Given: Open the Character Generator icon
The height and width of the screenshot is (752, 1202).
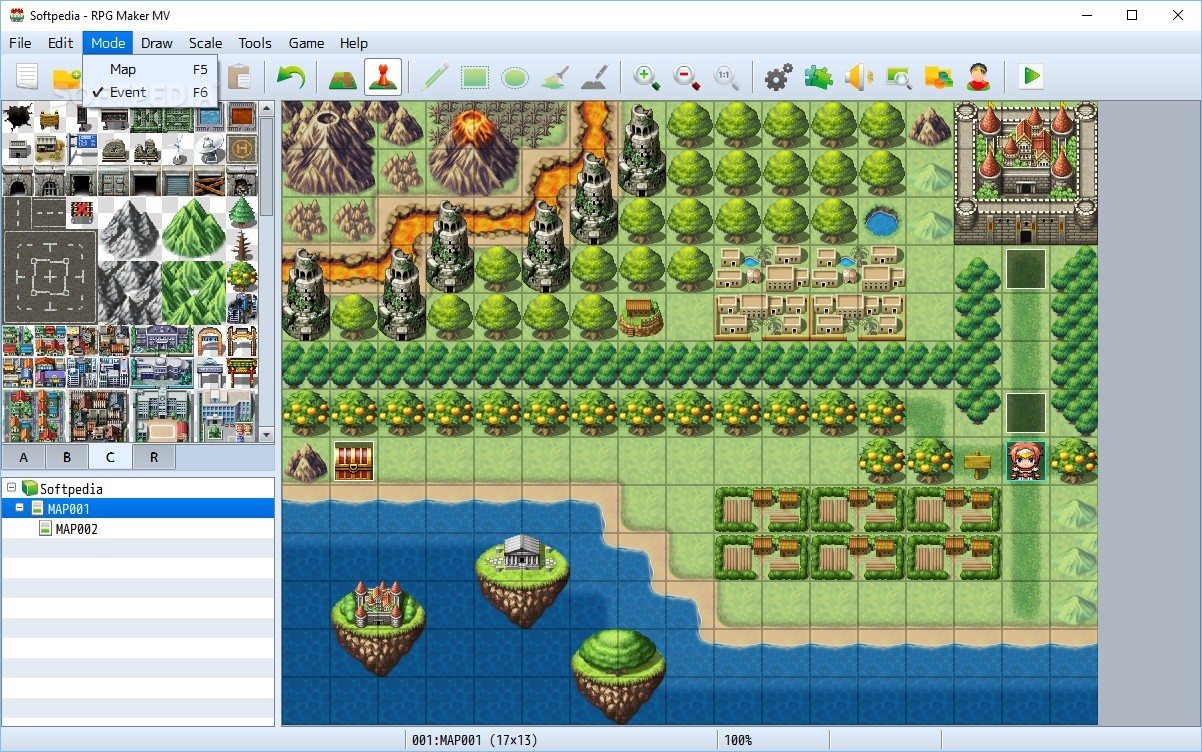Looking at the screenshot, I should (x=978, y=77).
